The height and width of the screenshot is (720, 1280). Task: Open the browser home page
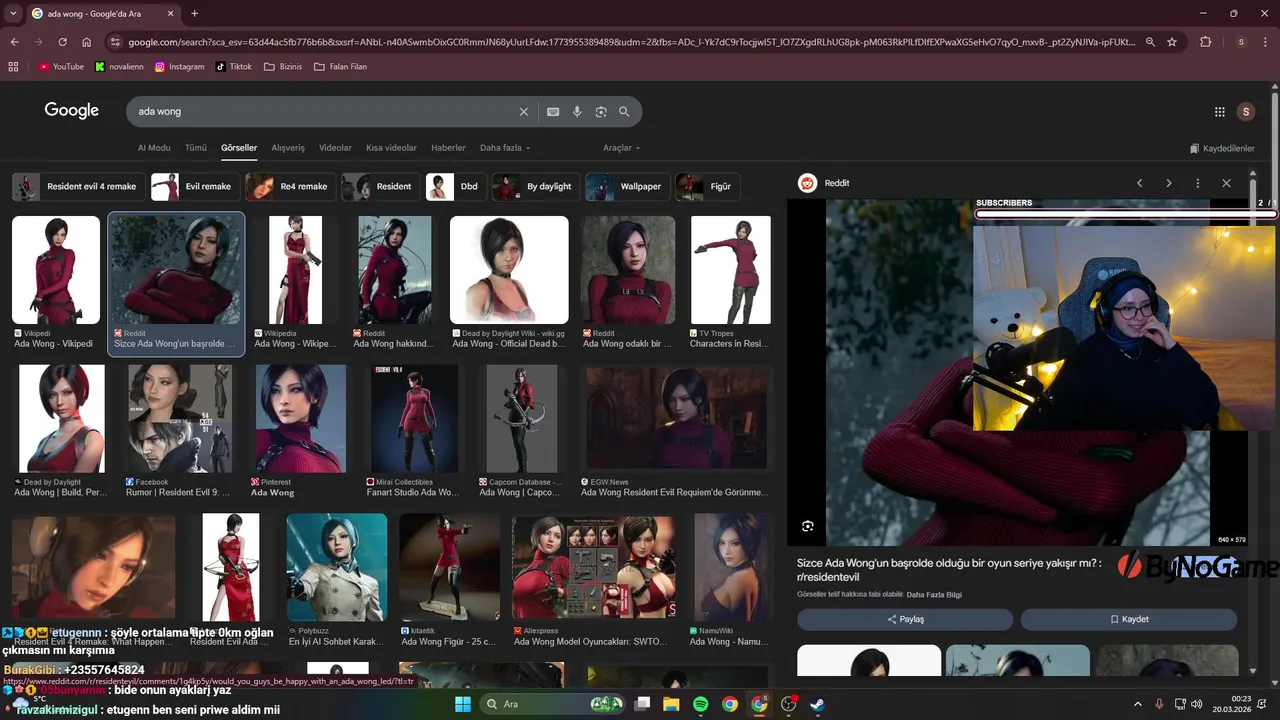point(86,42)
